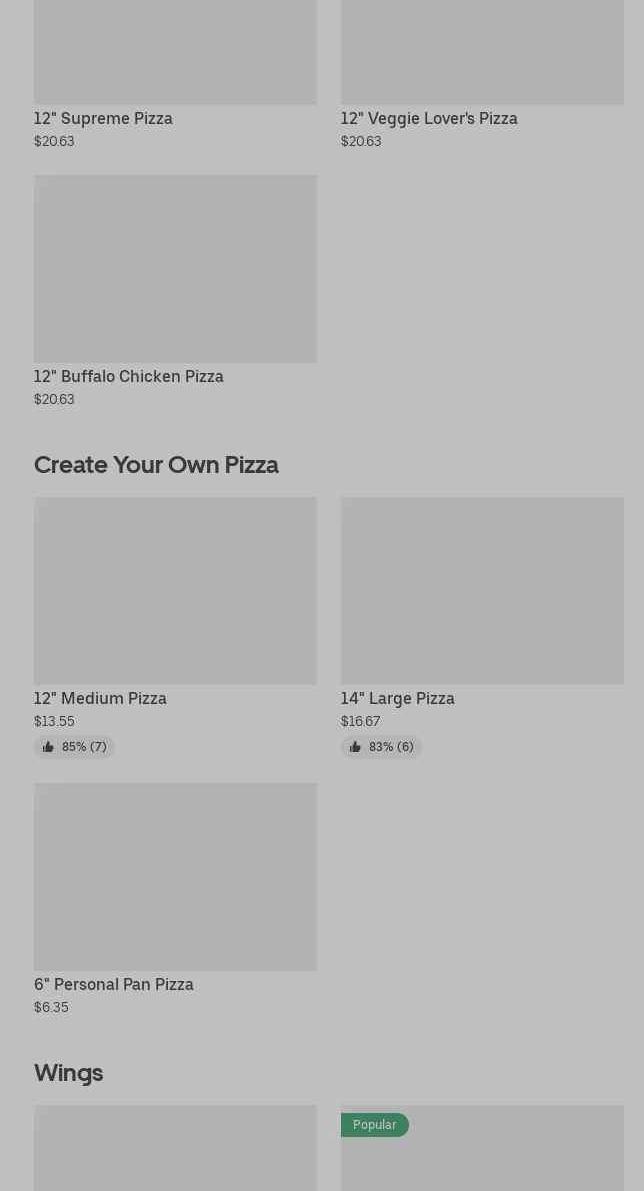
Task: Open the 12" Medium Pizza title
Action: click(100, 698)
